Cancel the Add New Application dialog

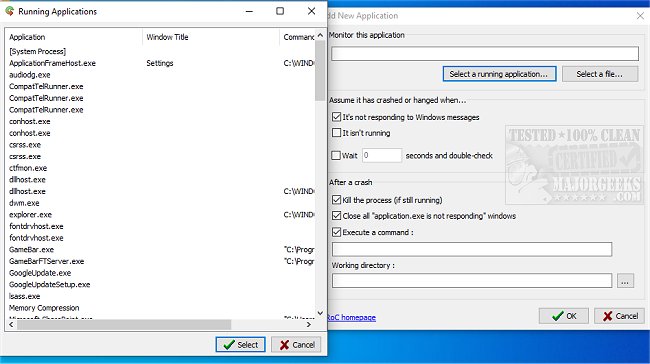[x=619, y=316]
